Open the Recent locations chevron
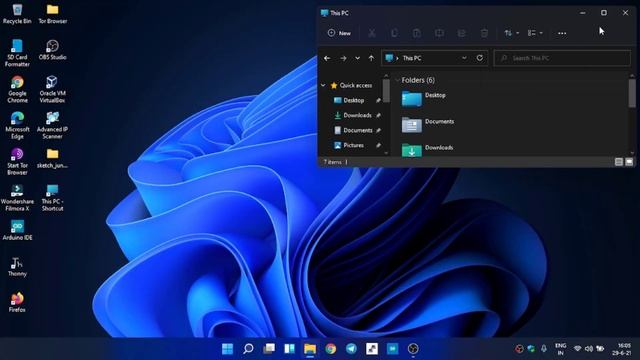The image size is (640, 360). [357, 58]
